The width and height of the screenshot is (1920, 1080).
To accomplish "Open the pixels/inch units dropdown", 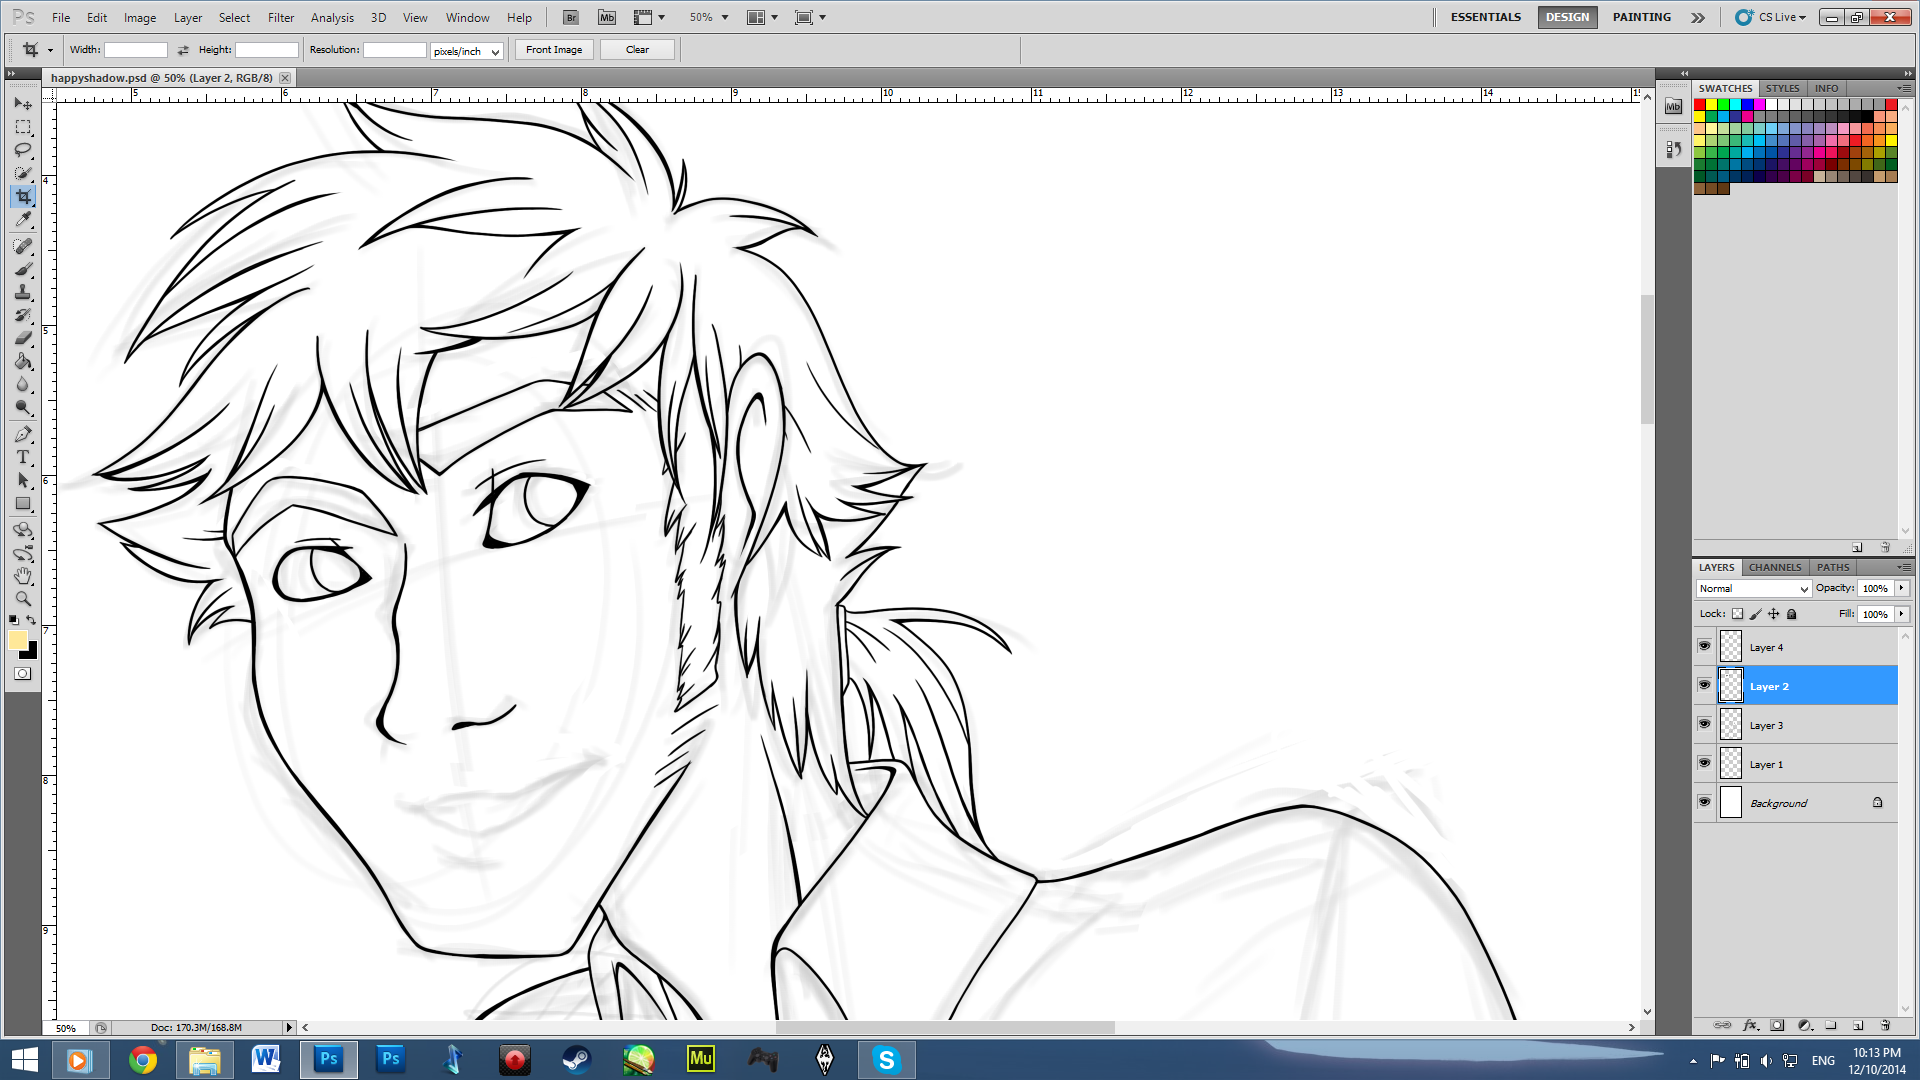I will point(466,51).
